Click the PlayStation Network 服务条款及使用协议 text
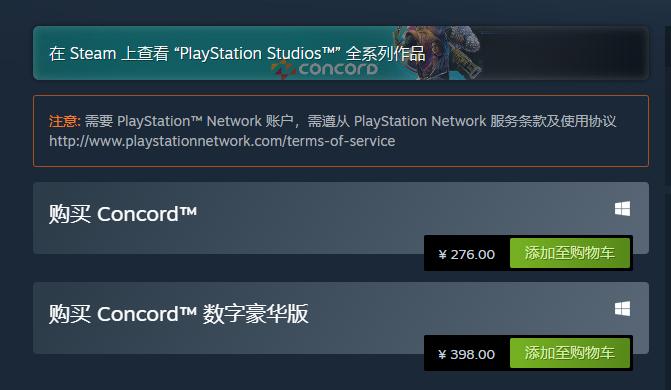The width and height of the screenshot is (671, 390). (x=485, y=121)
